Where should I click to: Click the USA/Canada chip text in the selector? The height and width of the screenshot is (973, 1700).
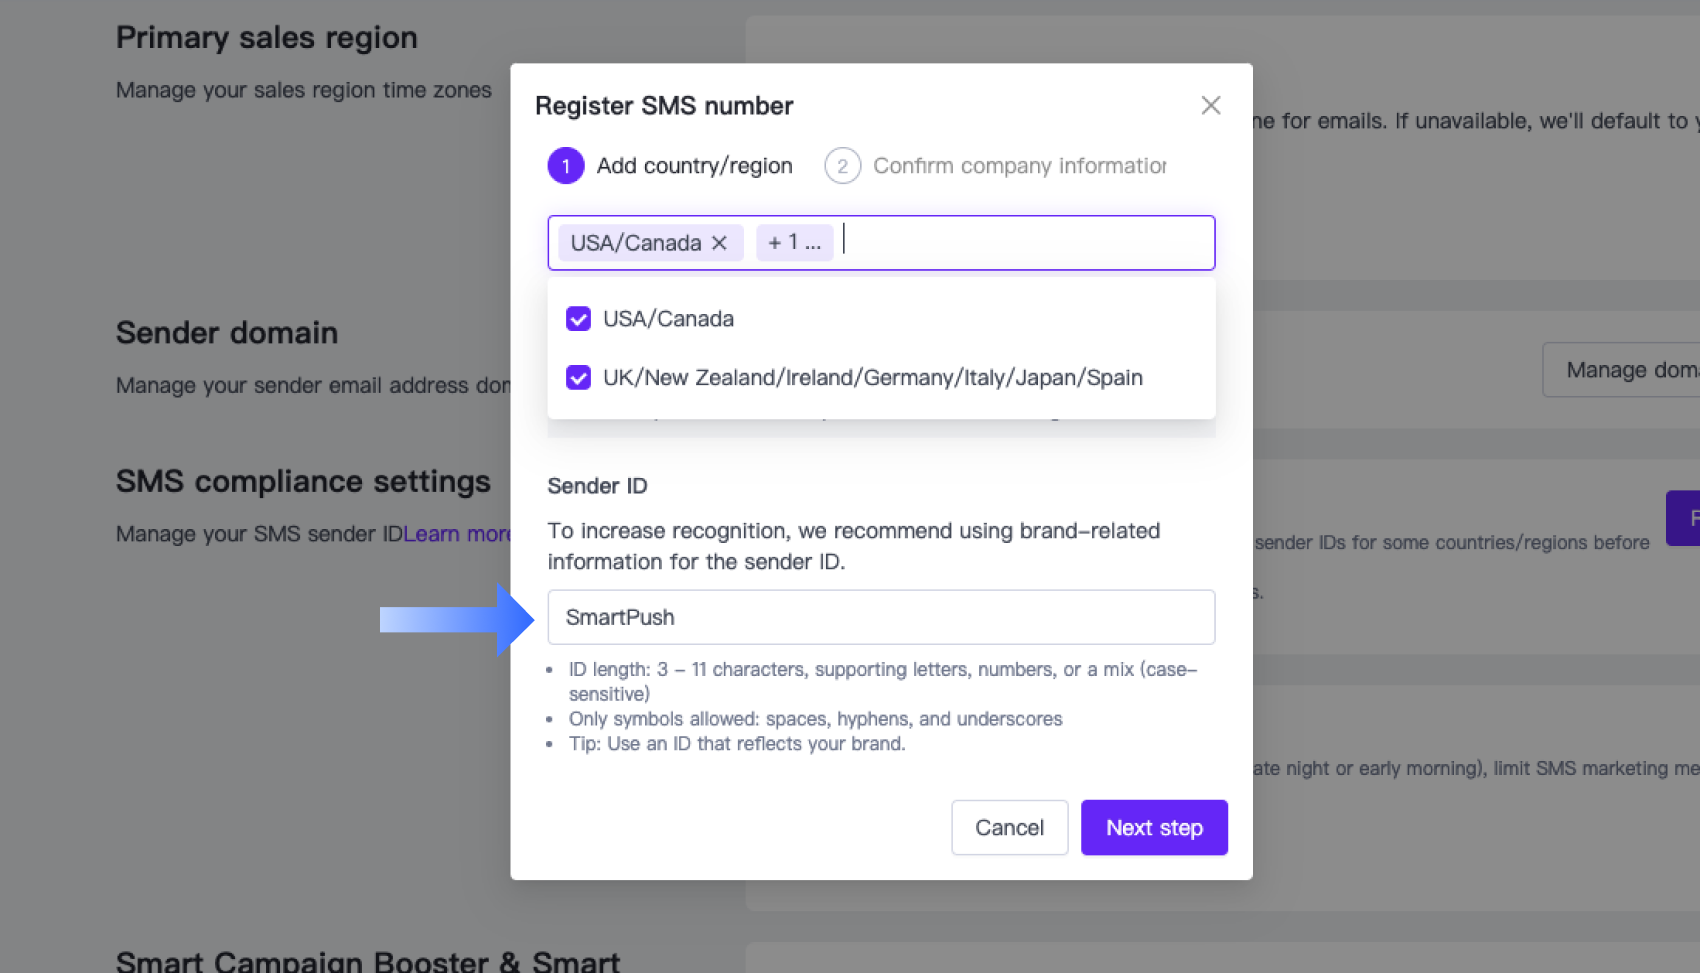636,243
